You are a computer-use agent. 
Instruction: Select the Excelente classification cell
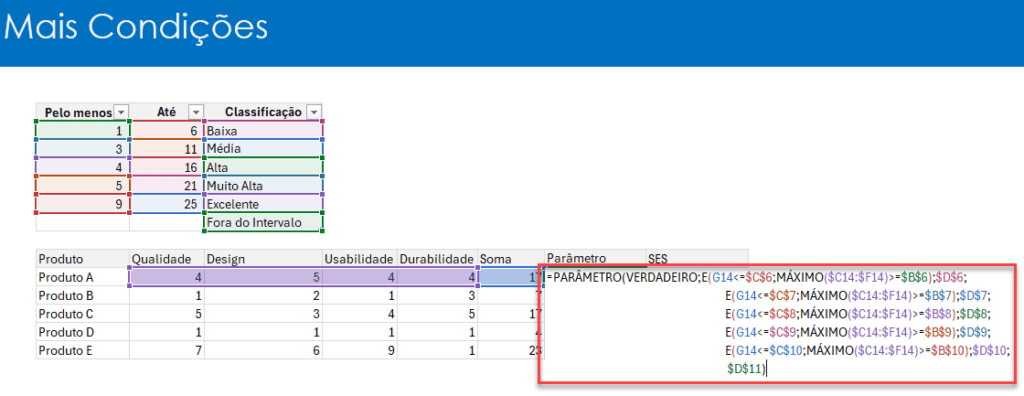[x=264, y=204]
